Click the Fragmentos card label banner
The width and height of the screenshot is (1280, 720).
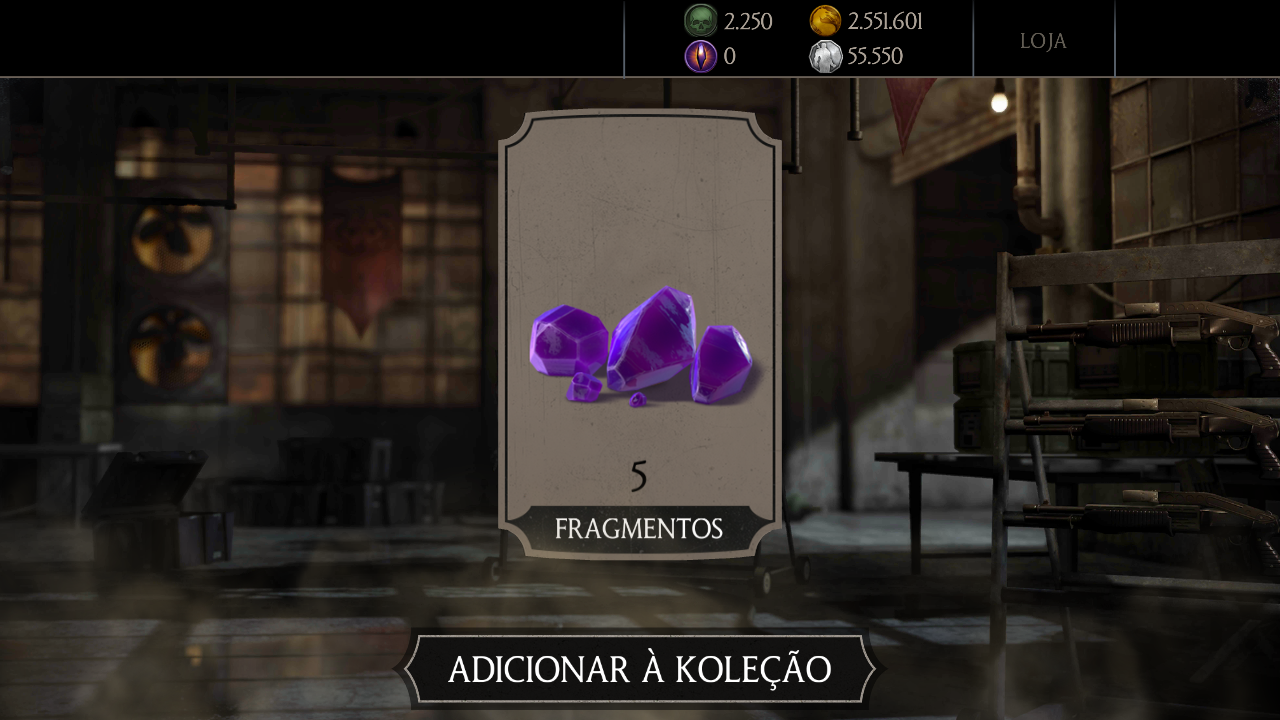tap(639, 529)
